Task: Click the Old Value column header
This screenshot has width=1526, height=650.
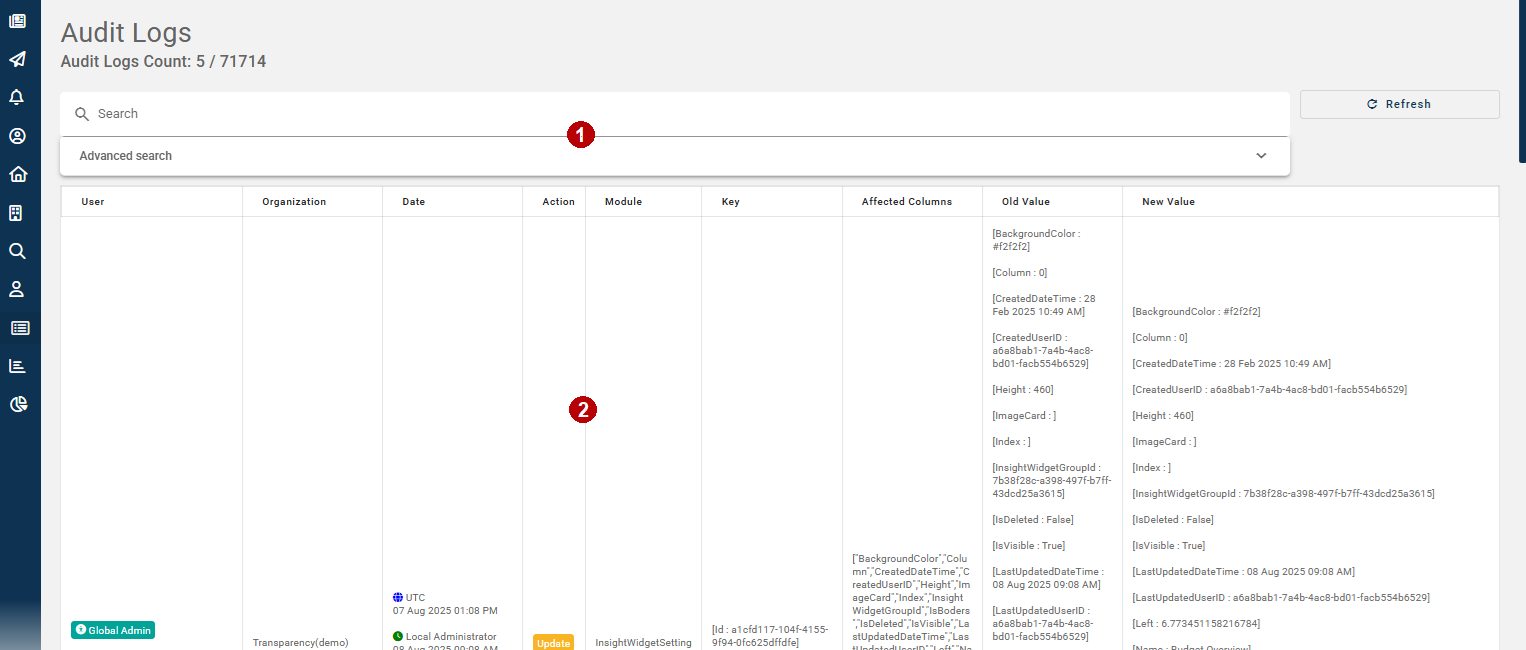Action: coord(1026,202)
